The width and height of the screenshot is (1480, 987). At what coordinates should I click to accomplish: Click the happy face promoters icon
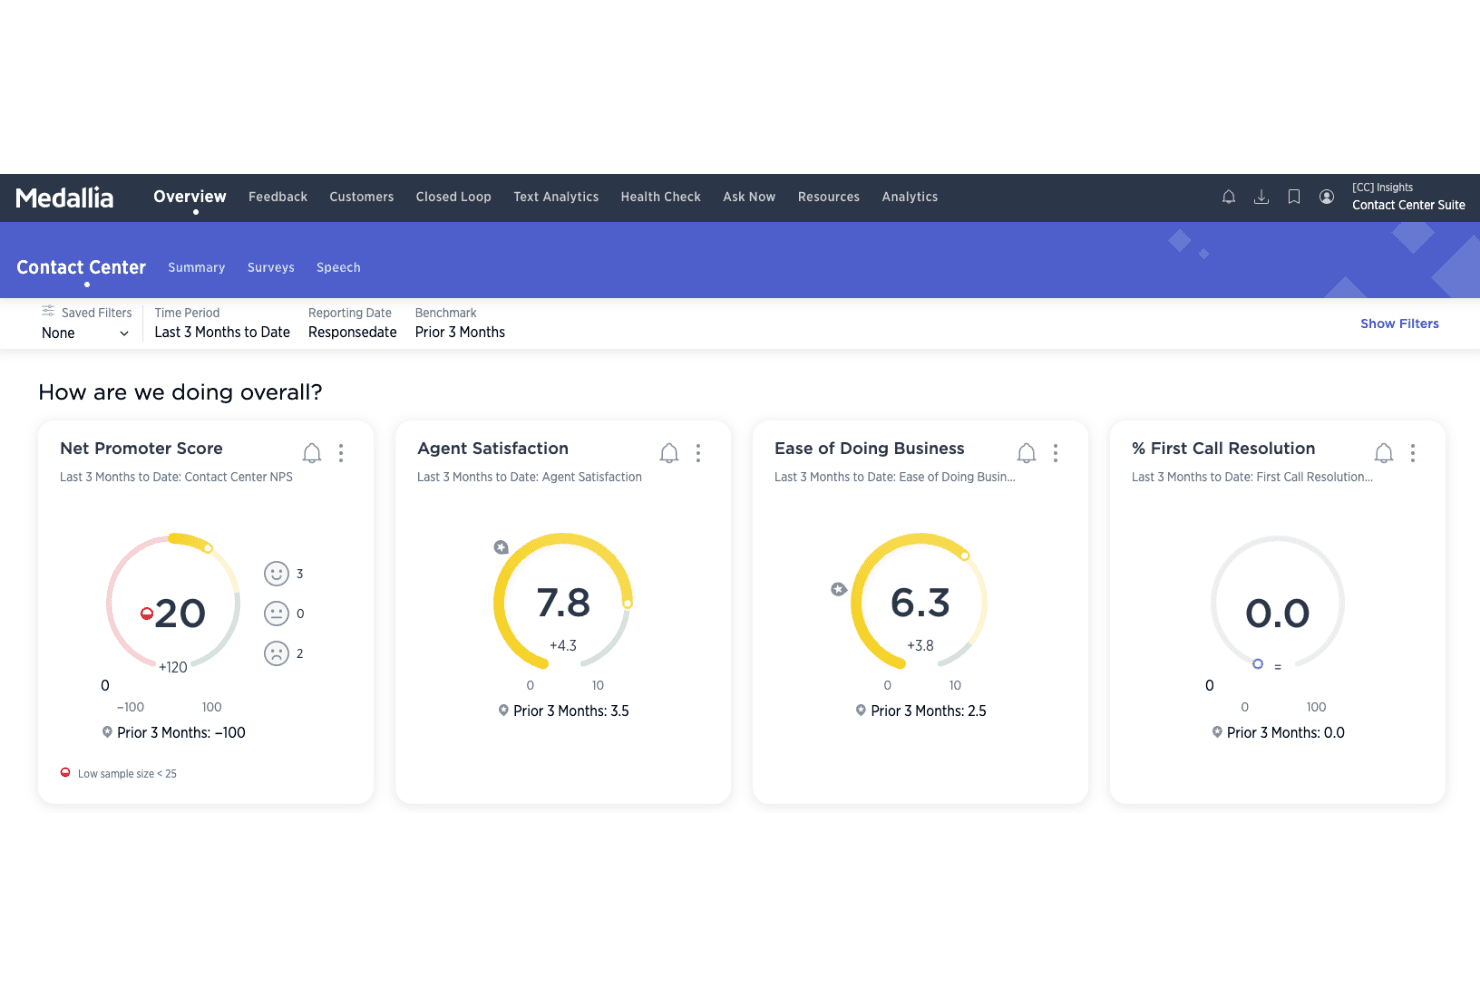[276, 573]
